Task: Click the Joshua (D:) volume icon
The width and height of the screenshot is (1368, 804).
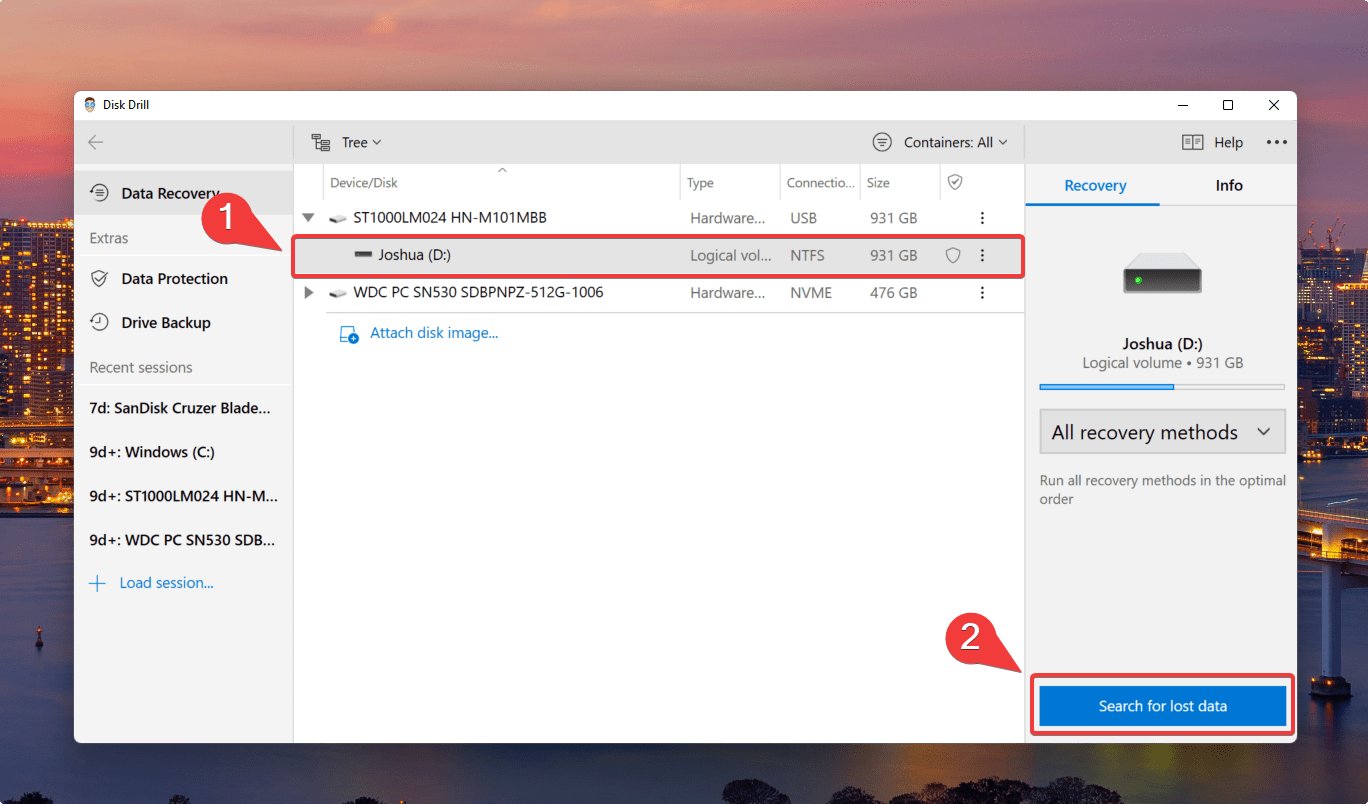Action: [363, 255]
